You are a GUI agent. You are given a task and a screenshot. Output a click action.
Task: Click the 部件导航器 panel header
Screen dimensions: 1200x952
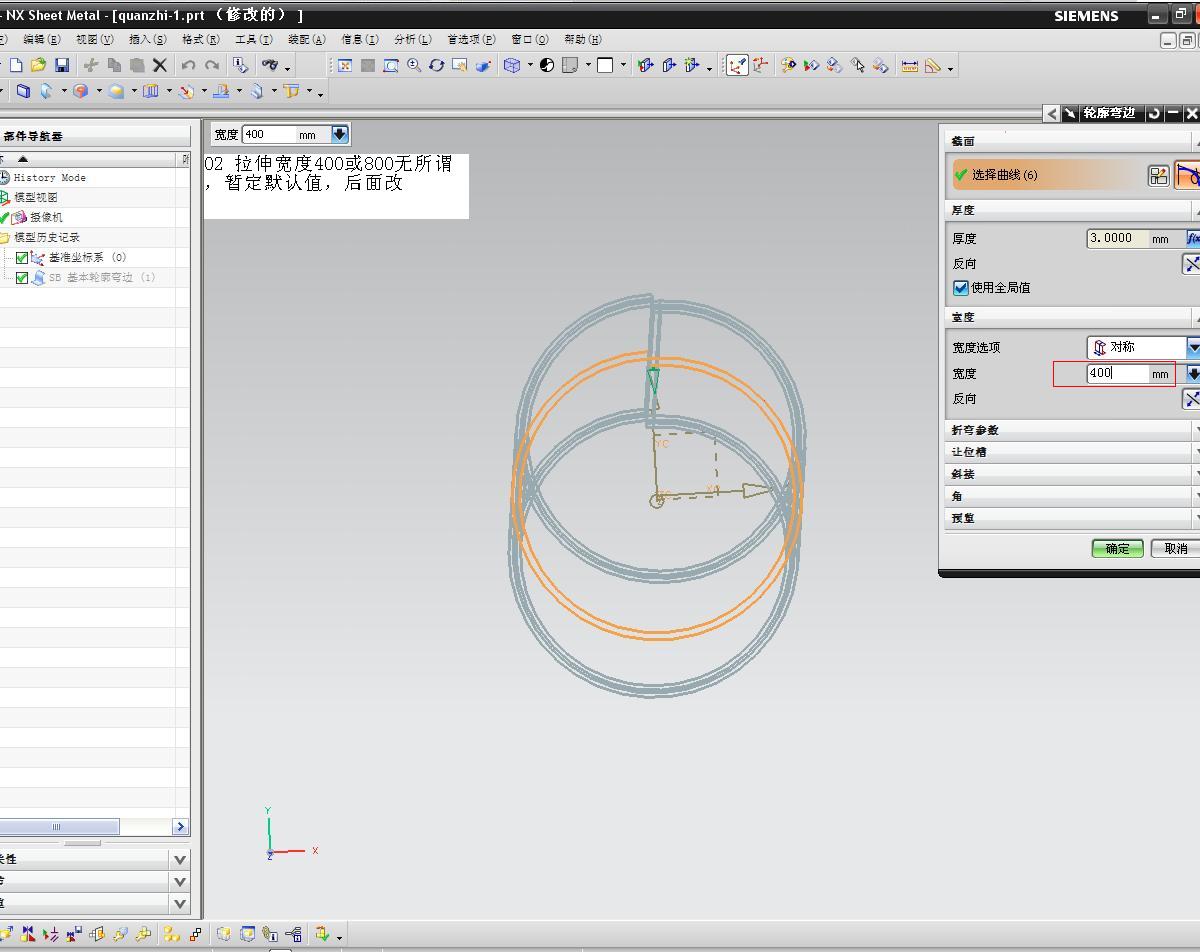[x=95, y=136]
